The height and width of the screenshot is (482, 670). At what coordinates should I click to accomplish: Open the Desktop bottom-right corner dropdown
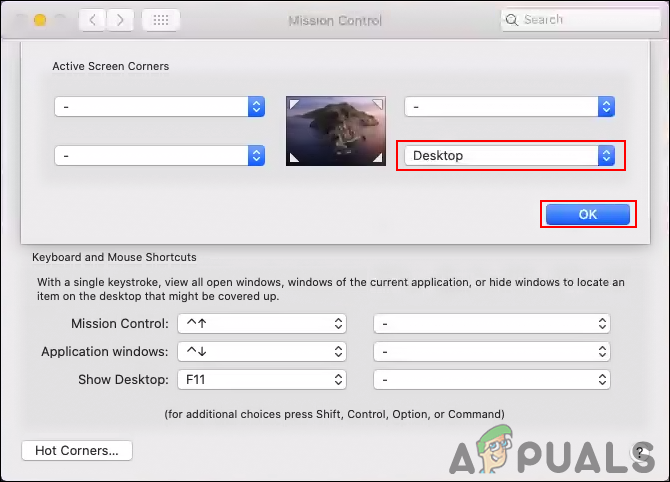(x=509, y=156)
